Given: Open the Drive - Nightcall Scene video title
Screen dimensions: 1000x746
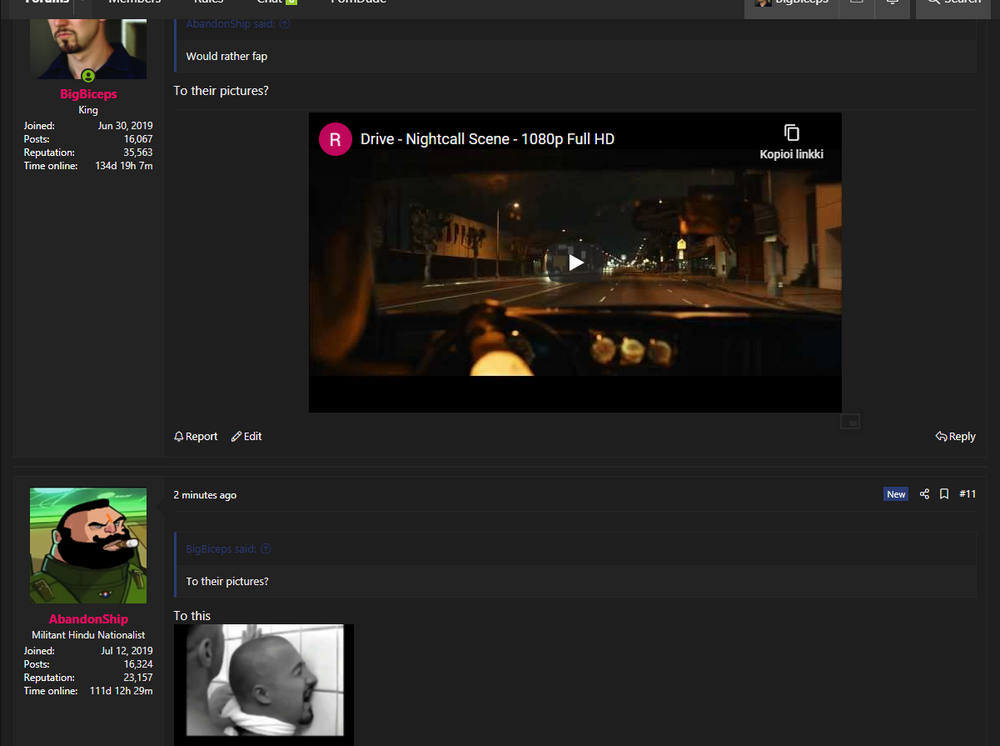Looking at the screenshot, I should pyautogui.click(x=487, y=139).
